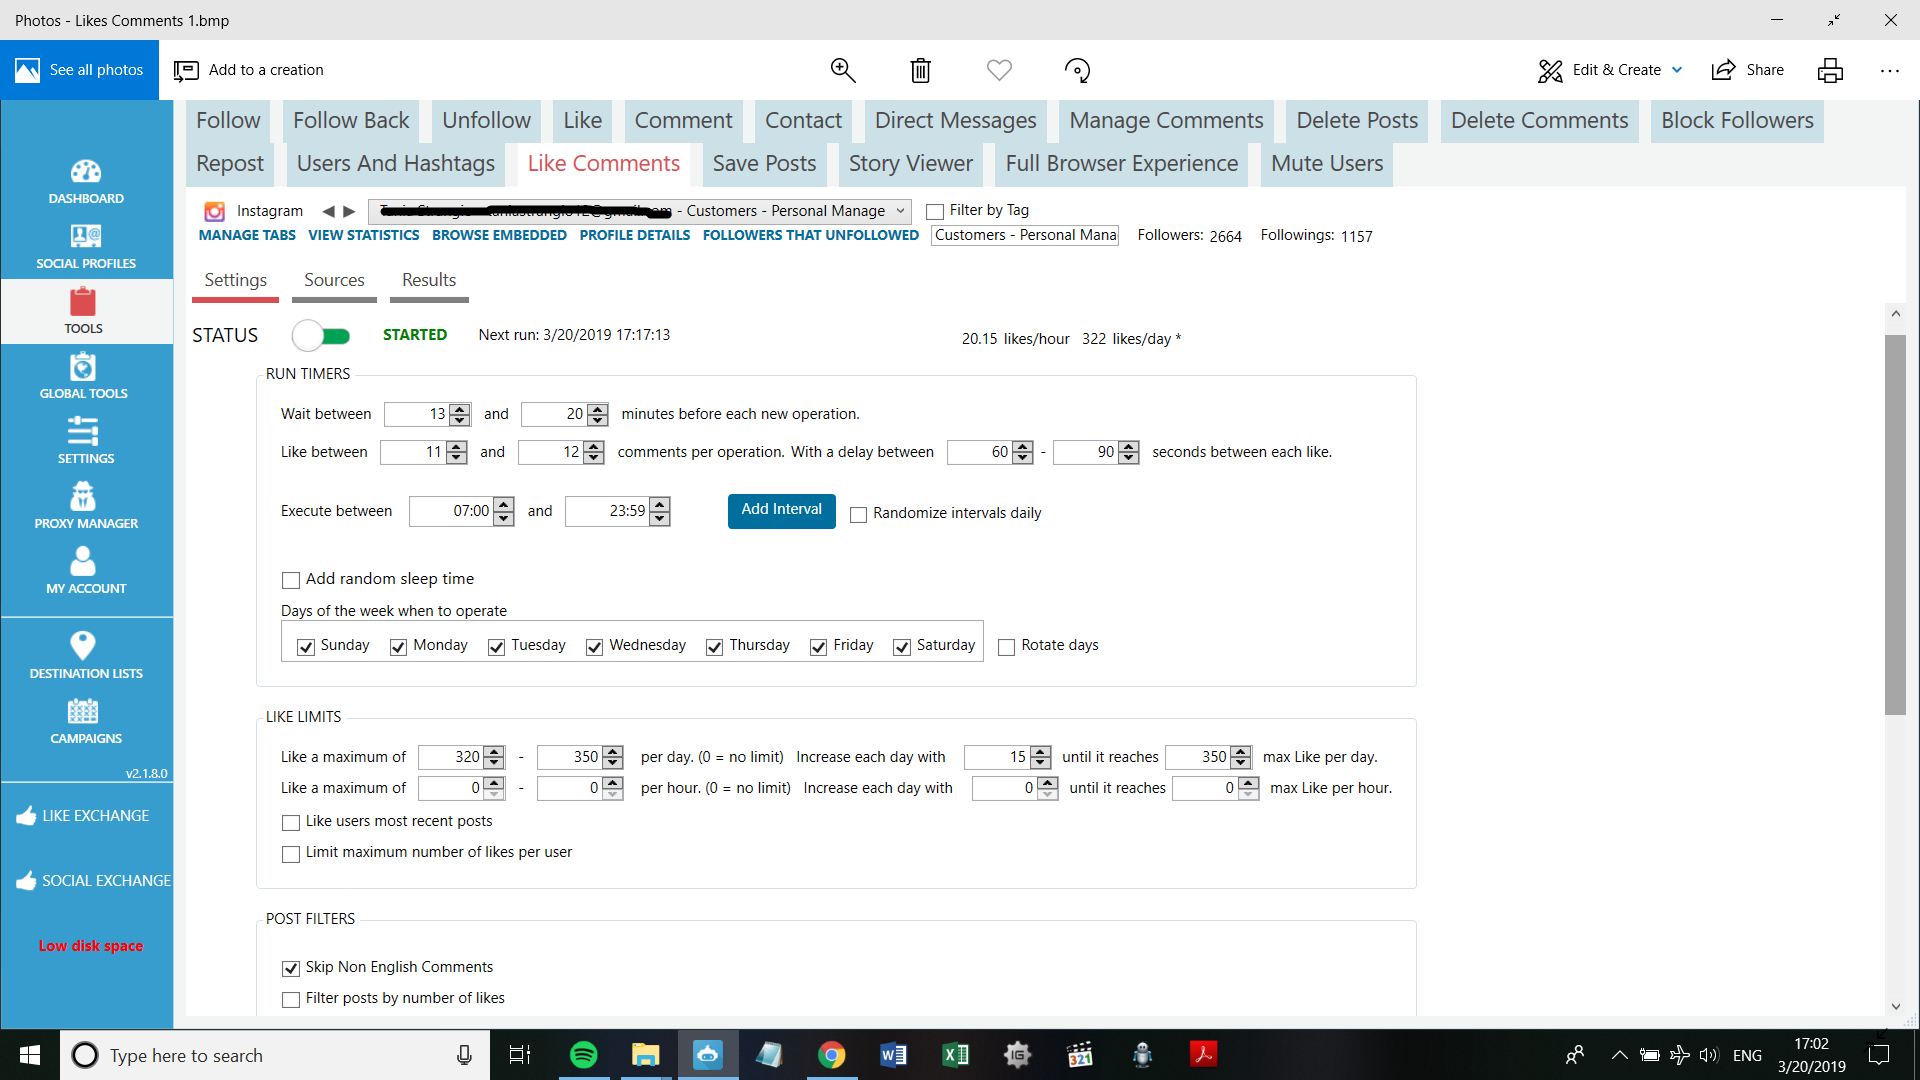Screen dimensions: 1920x1080
Task: Click the zoom magnifier icon in Photos
Action: coord(843,70)
